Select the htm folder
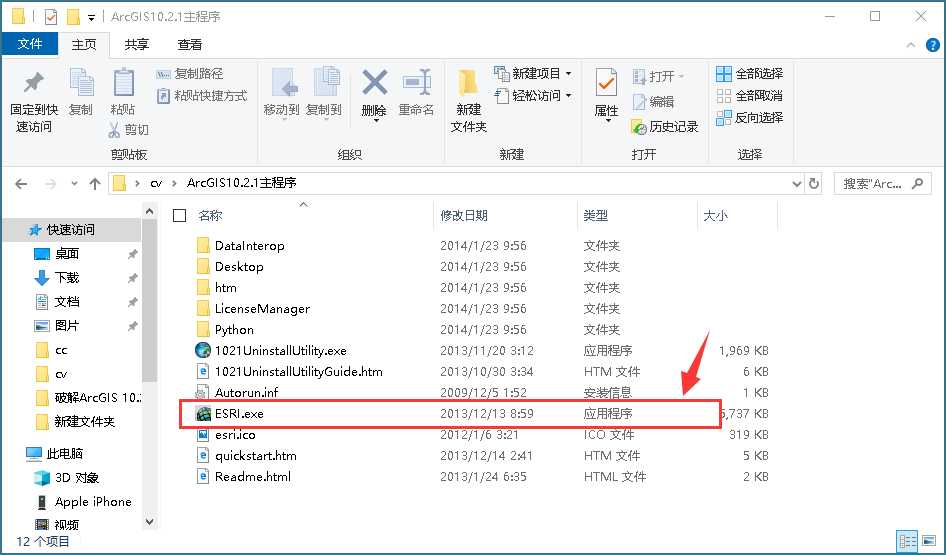946x555 pixels. [226, 288]
